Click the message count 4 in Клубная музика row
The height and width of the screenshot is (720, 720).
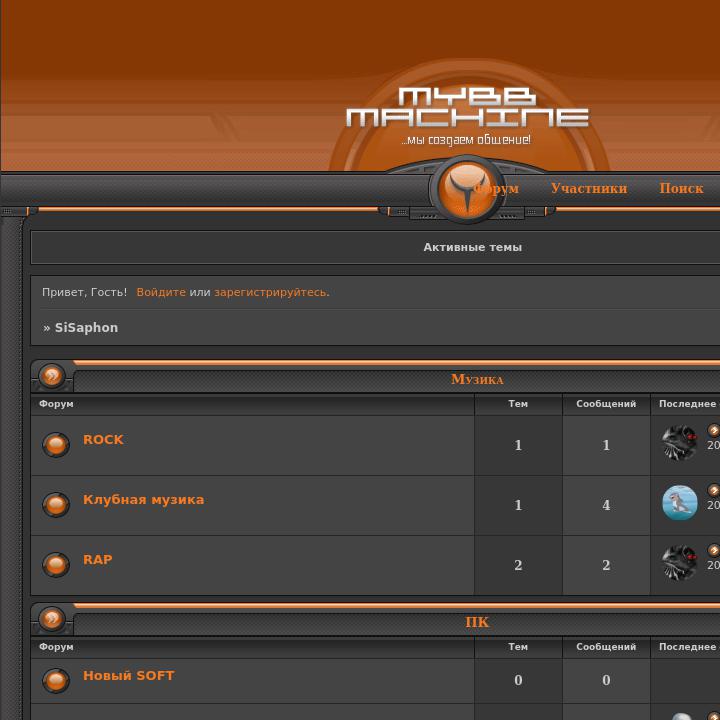click(606, 505)
